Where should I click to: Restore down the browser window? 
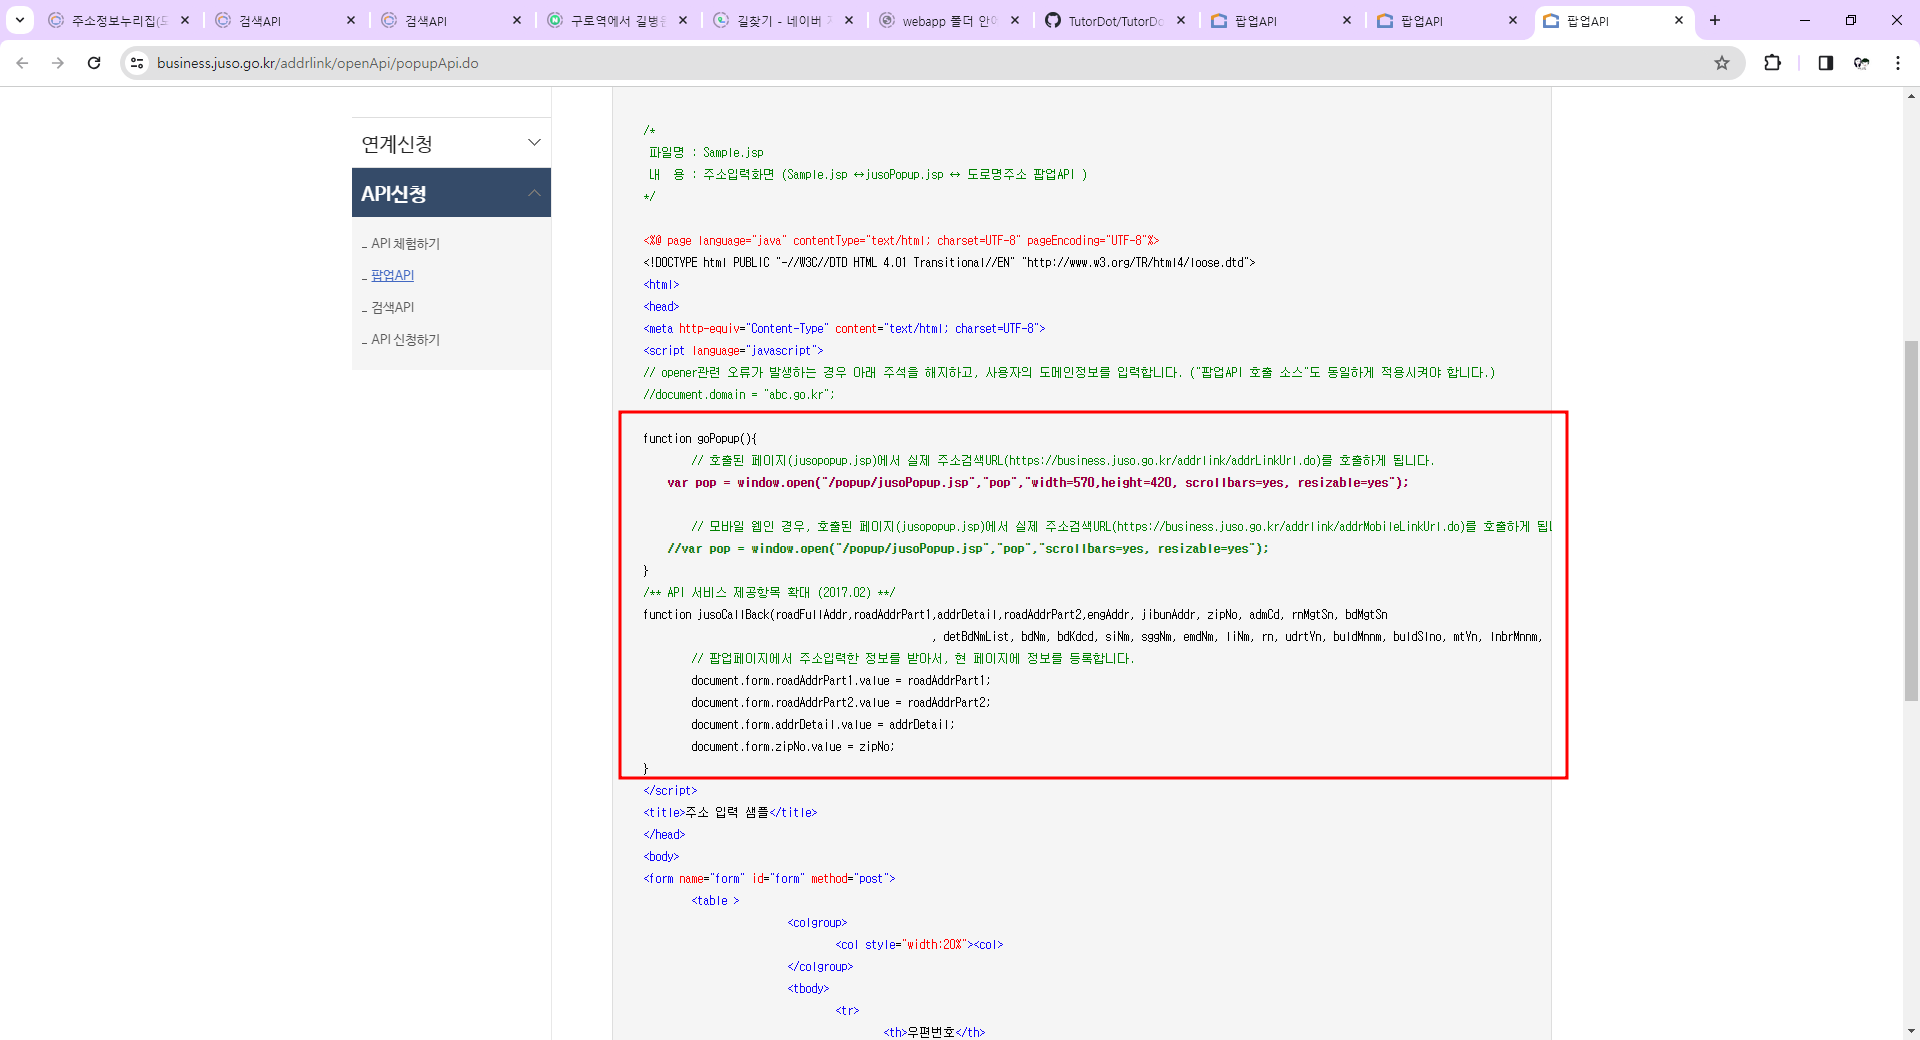coord(1851,20)
